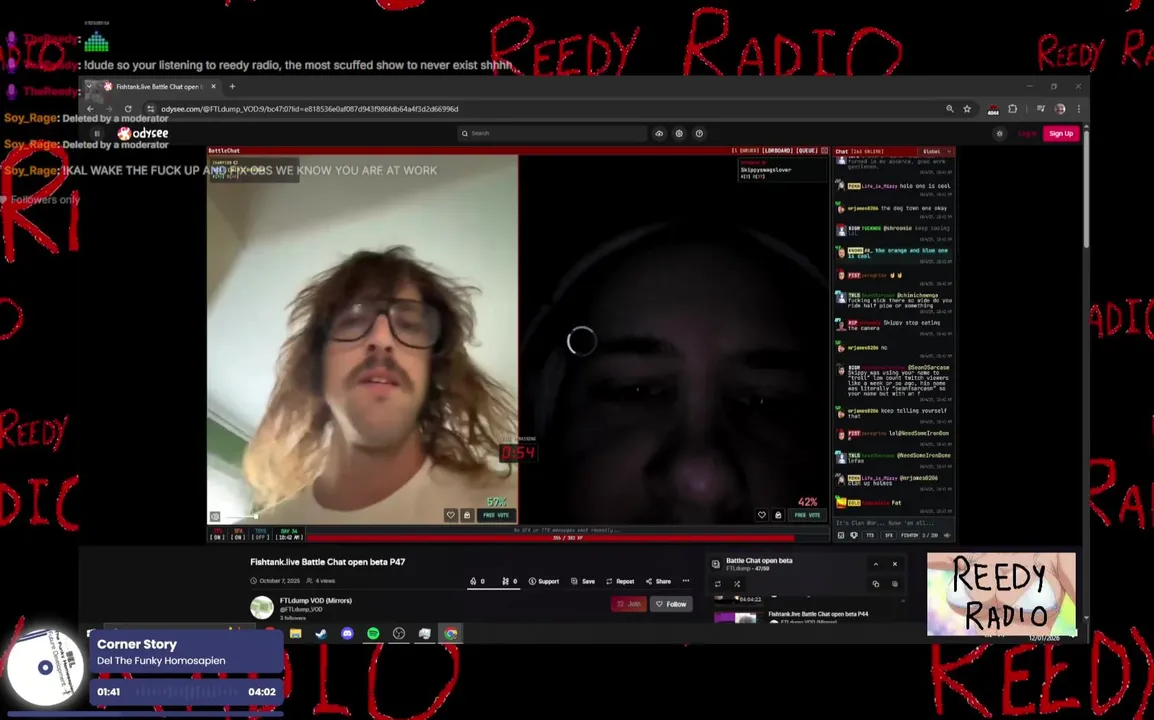Click the slime dislike reaction under the video
The height and width of the screenshot is (720, 1154).
click(x=509, y=581)
